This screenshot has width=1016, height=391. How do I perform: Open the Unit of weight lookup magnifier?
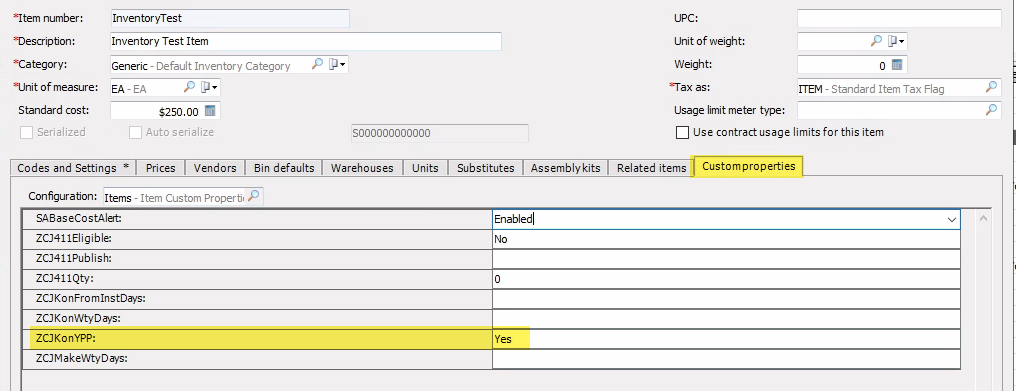point(876,41)
